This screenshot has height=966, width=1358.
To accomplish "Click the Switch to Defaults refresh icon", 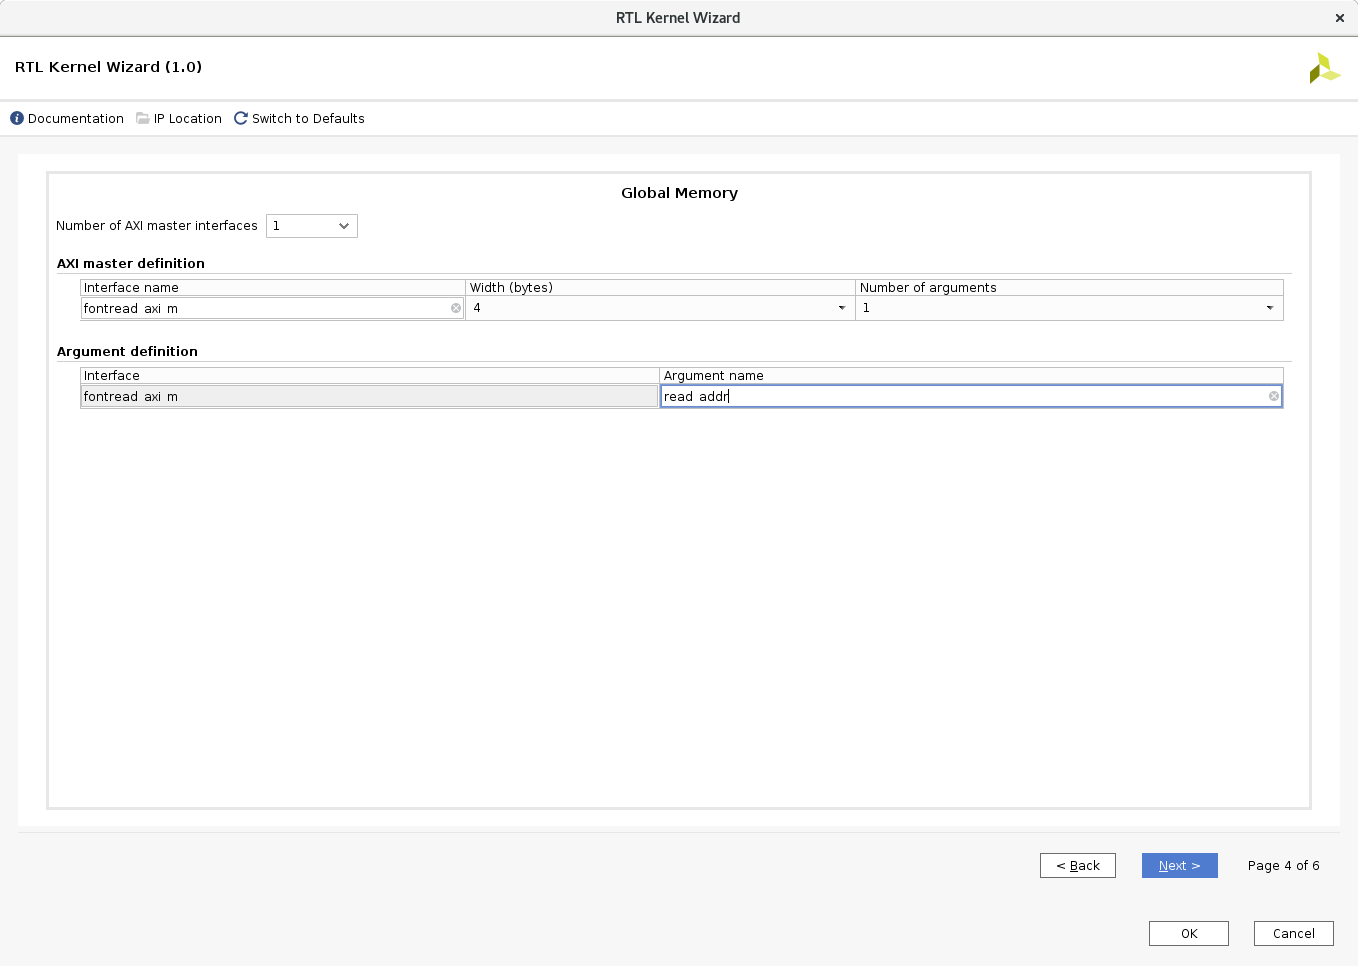I will (x=241, y=118).
